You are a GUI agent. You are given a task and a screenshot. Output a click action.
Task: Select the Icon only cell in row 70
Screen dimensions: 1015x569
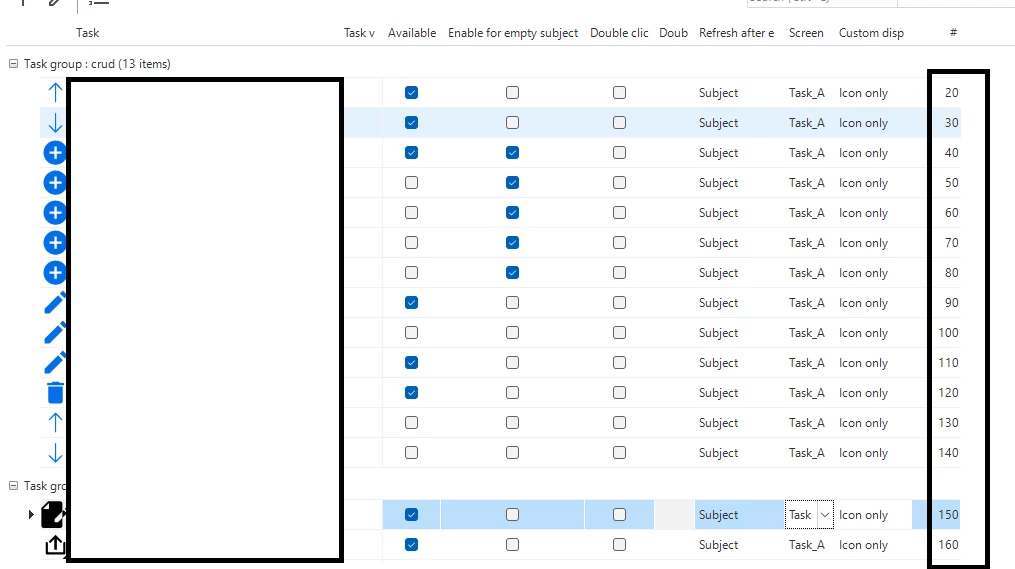[x=864, y=243]
